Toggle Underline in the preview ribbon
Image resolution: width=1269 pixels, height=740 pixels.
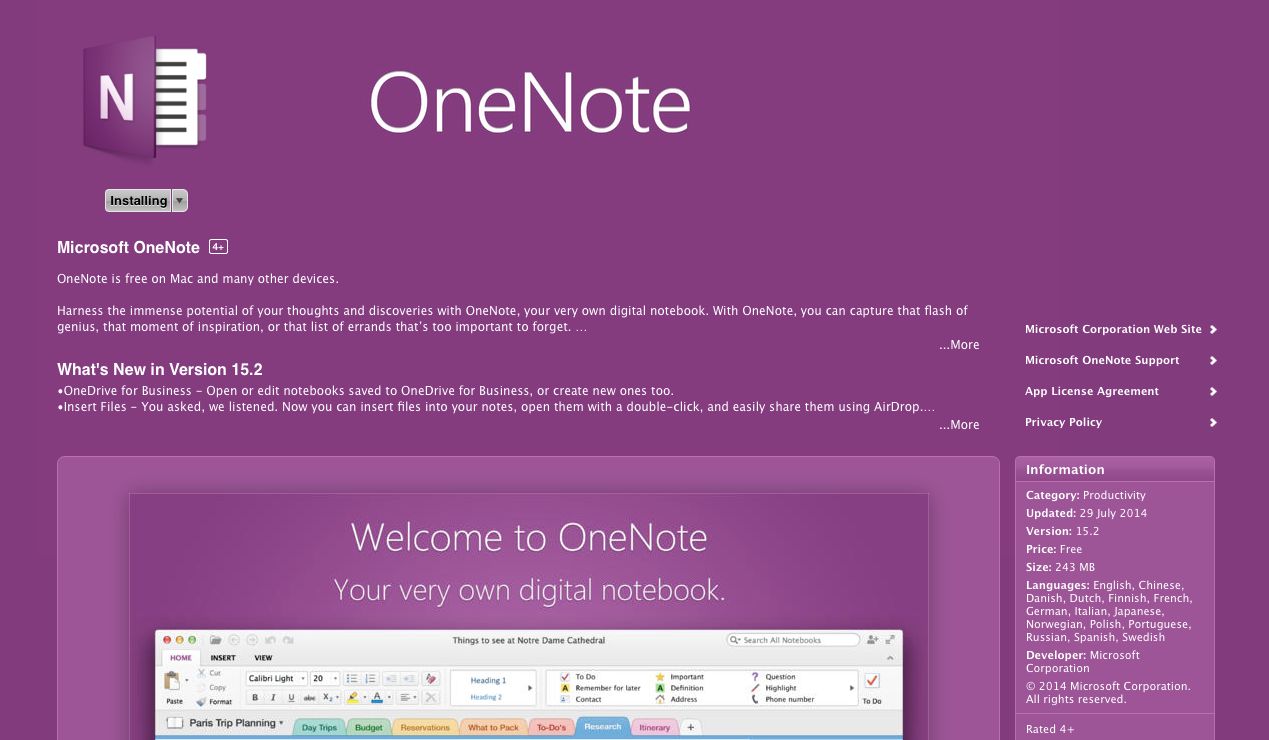pos(291,697)
